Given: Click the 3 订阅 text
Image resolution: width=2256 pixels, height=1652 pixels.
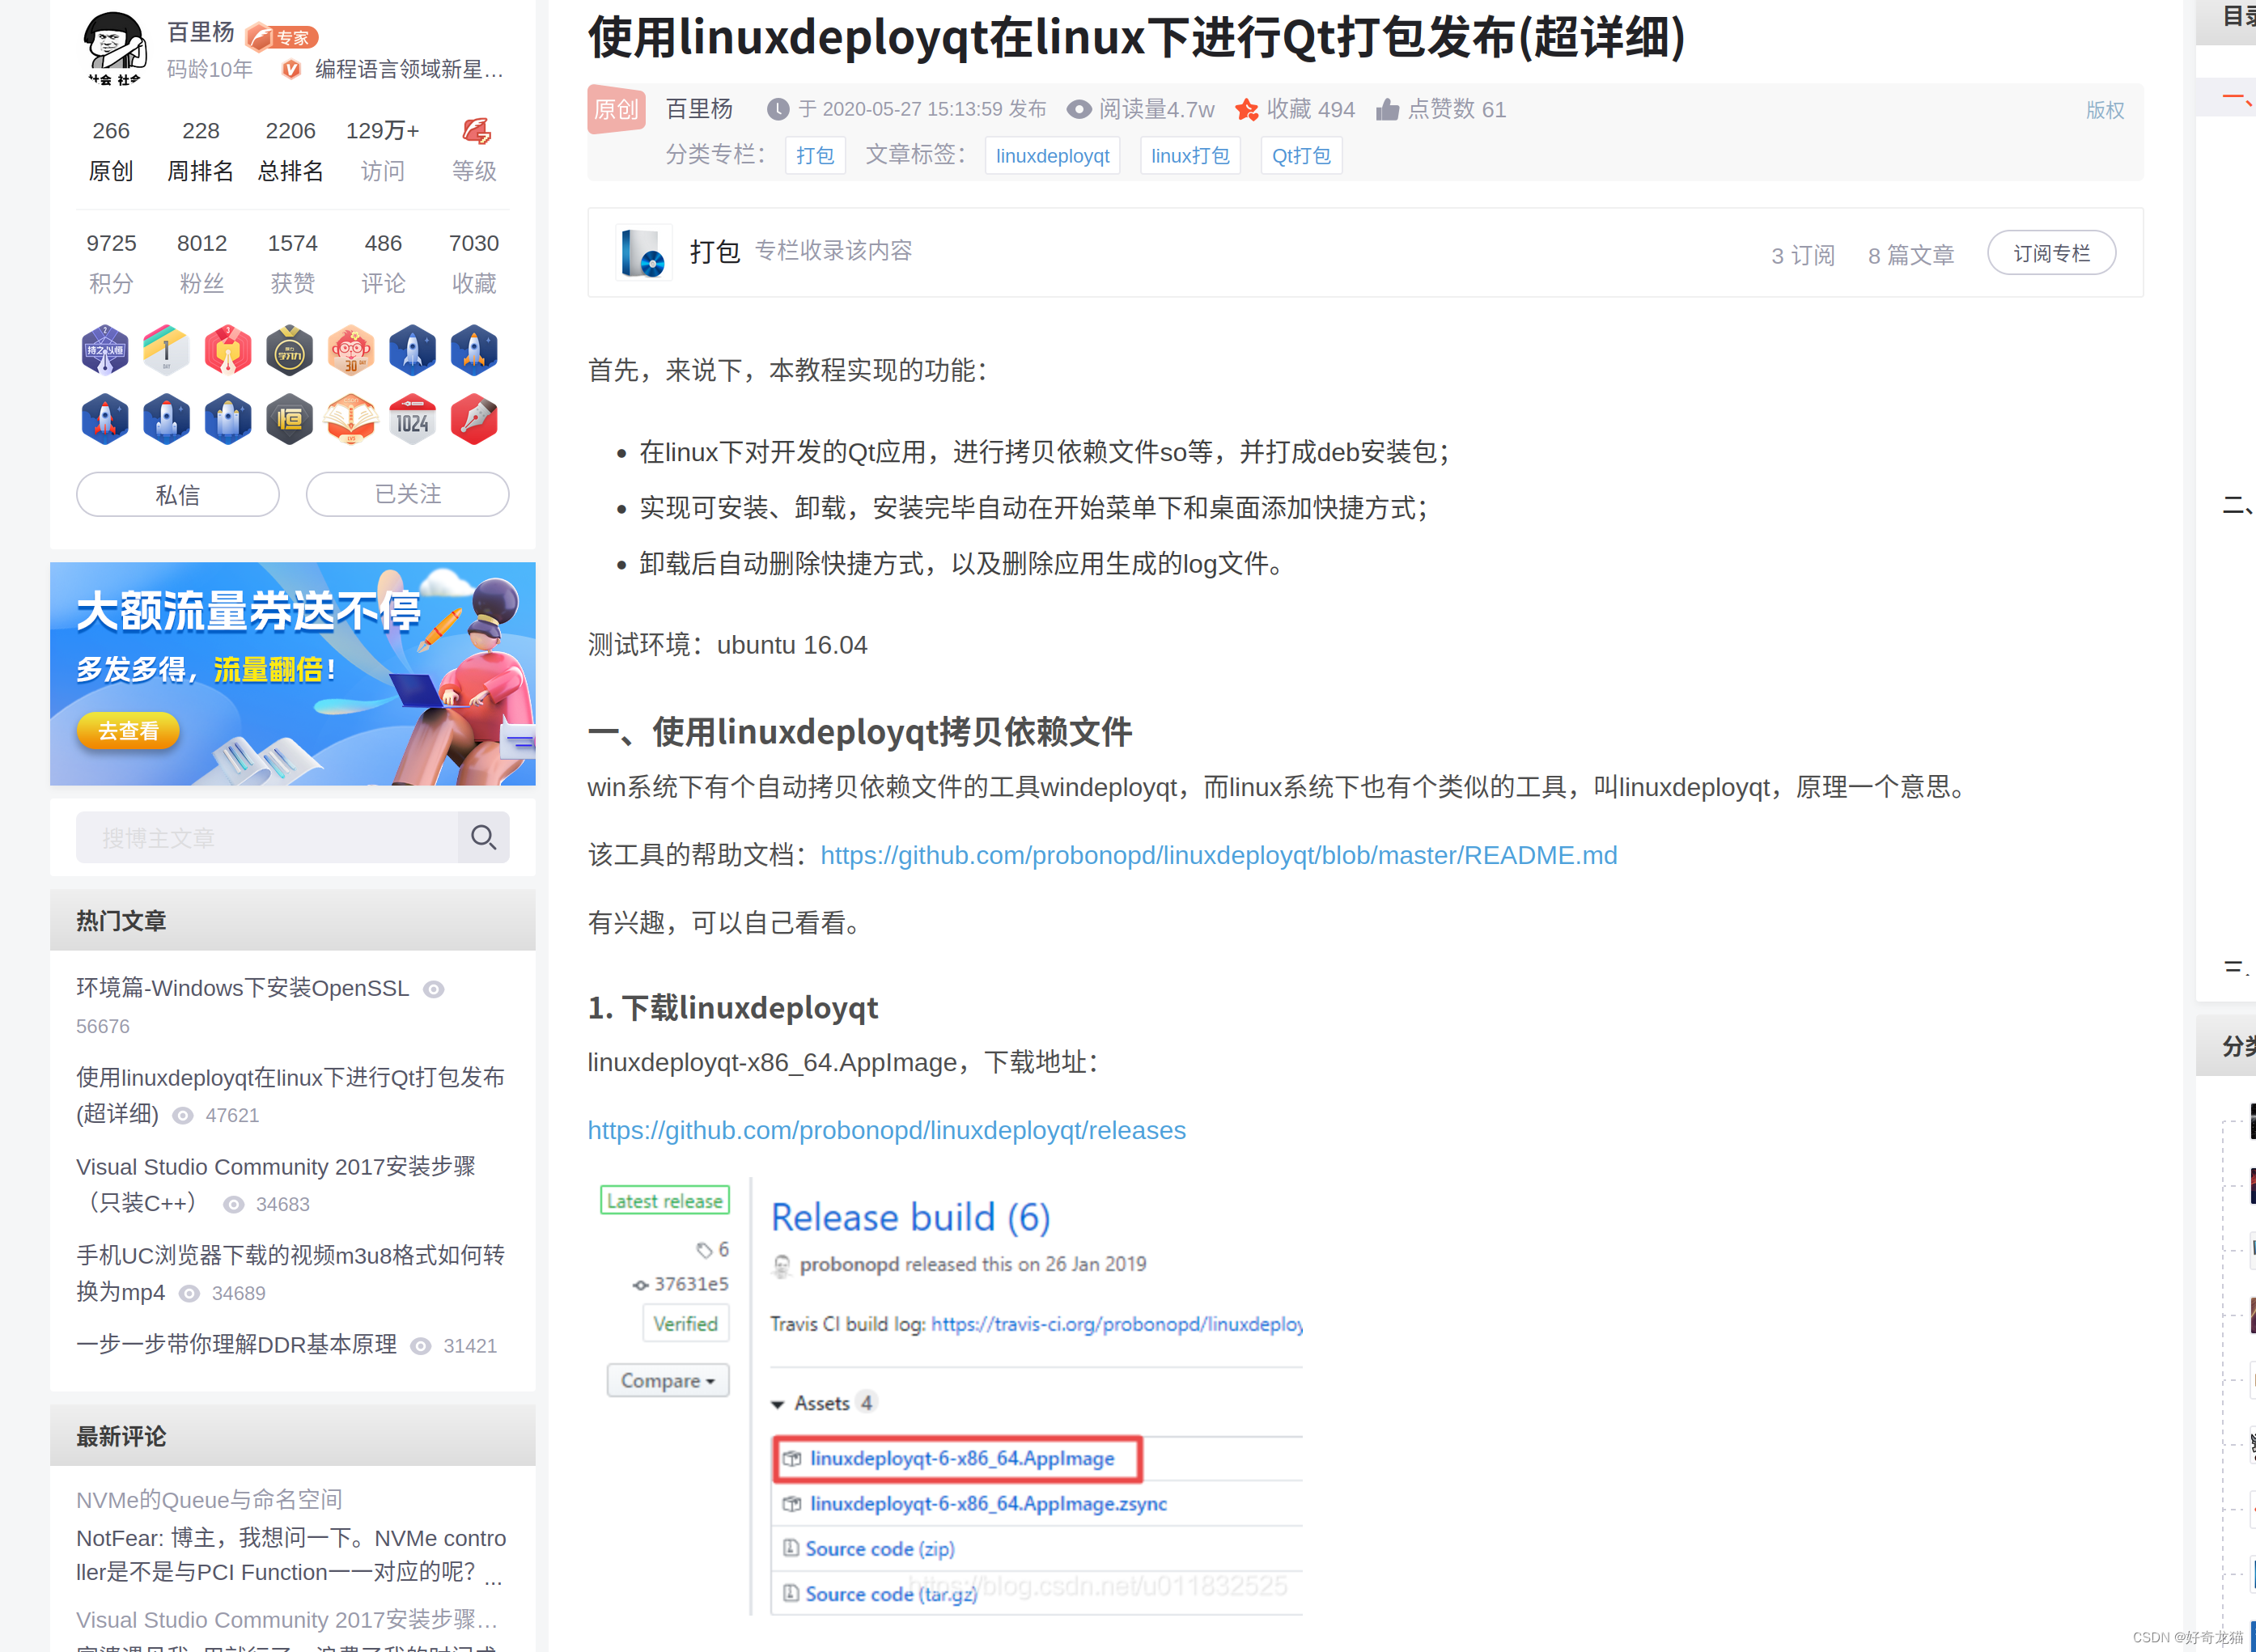Looking at the screenshot, I should 1803,255.
